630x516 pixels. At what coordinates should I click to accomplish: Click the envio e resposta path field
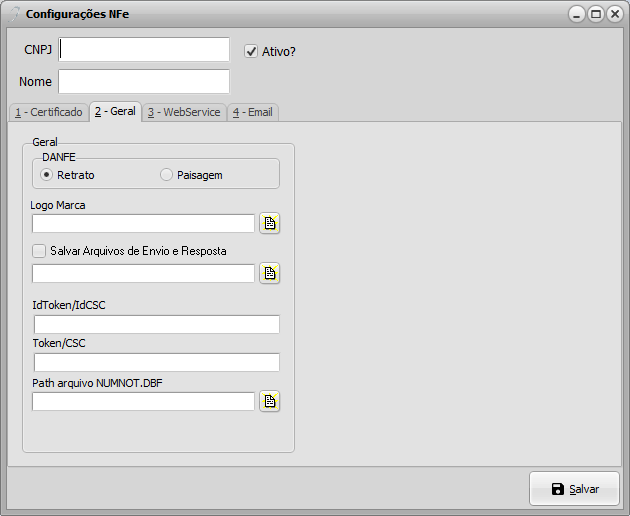[143, 273]
